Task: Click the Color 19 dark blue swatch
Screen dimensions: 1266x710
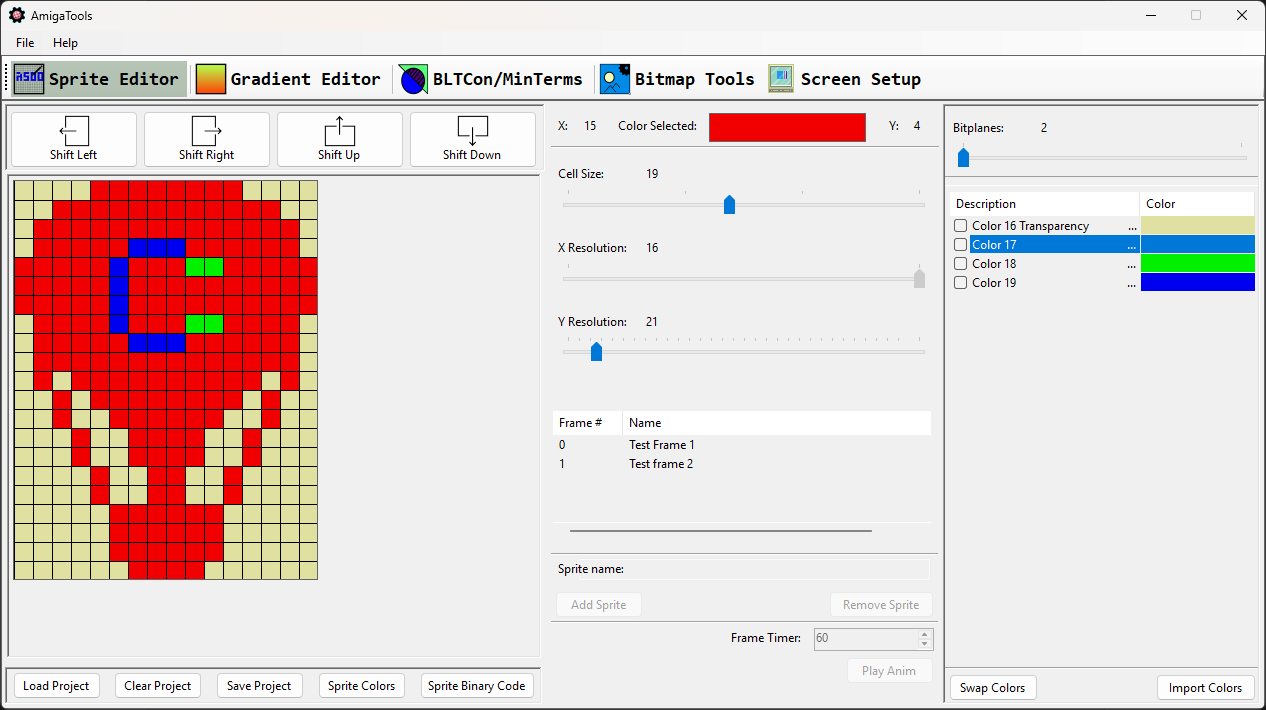Action: click(x=1198, y=283)
